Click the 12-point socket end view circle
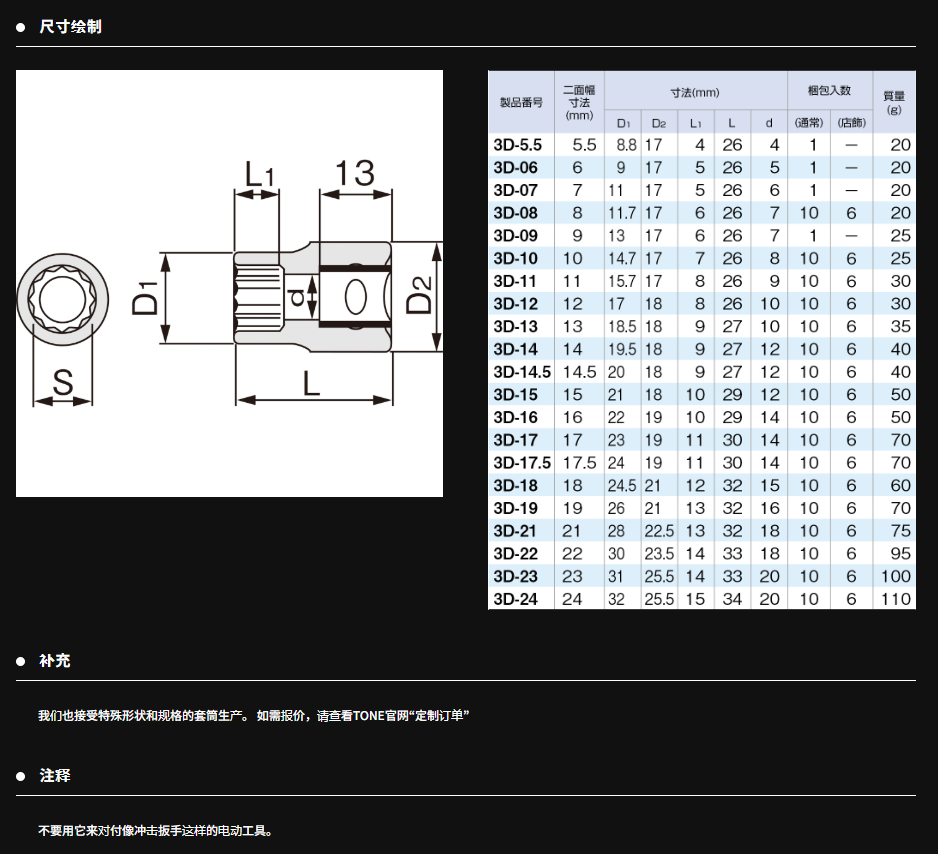938x854 pixels. (x=64, y=298)
